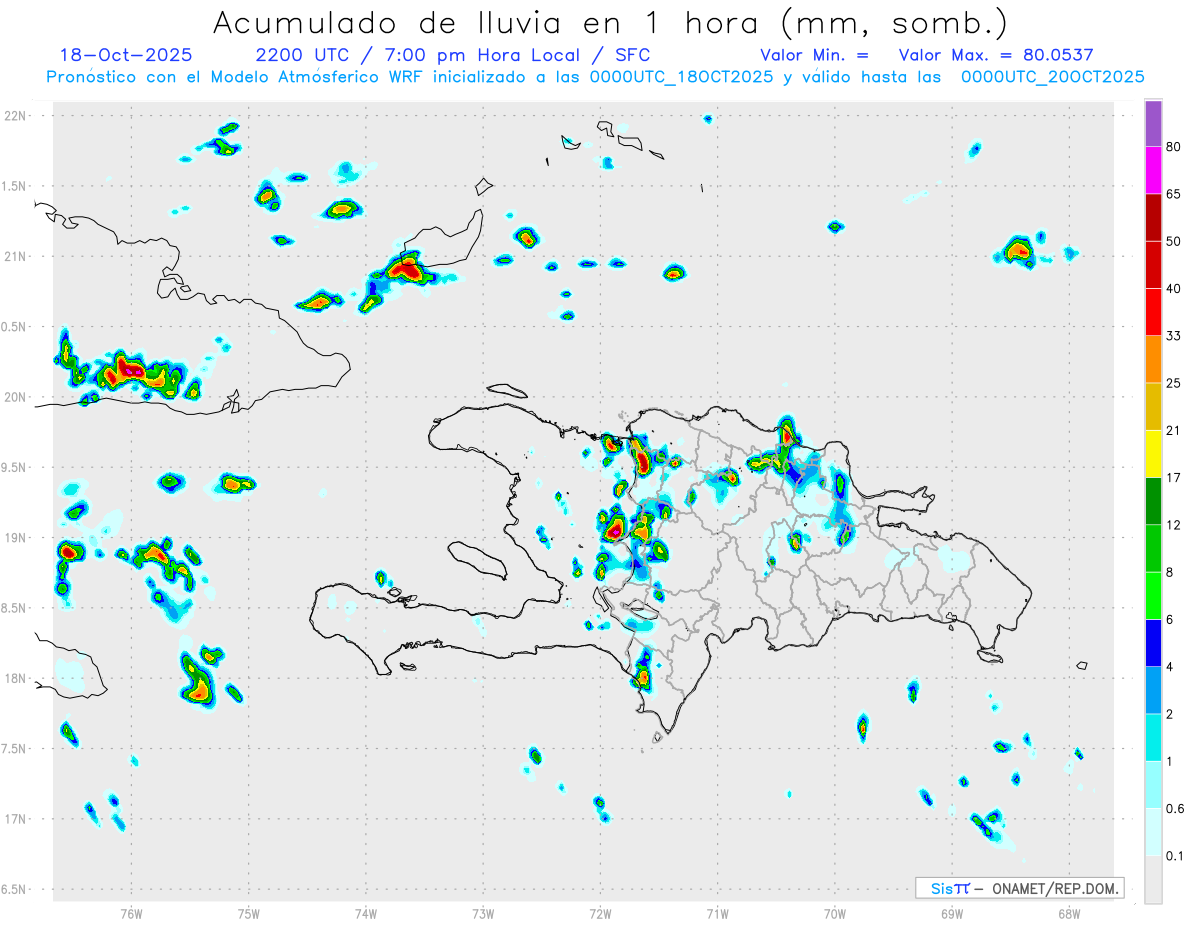Click the '76W' longitude label
This screenshot has height=927, width=1200.
point(131,913)
